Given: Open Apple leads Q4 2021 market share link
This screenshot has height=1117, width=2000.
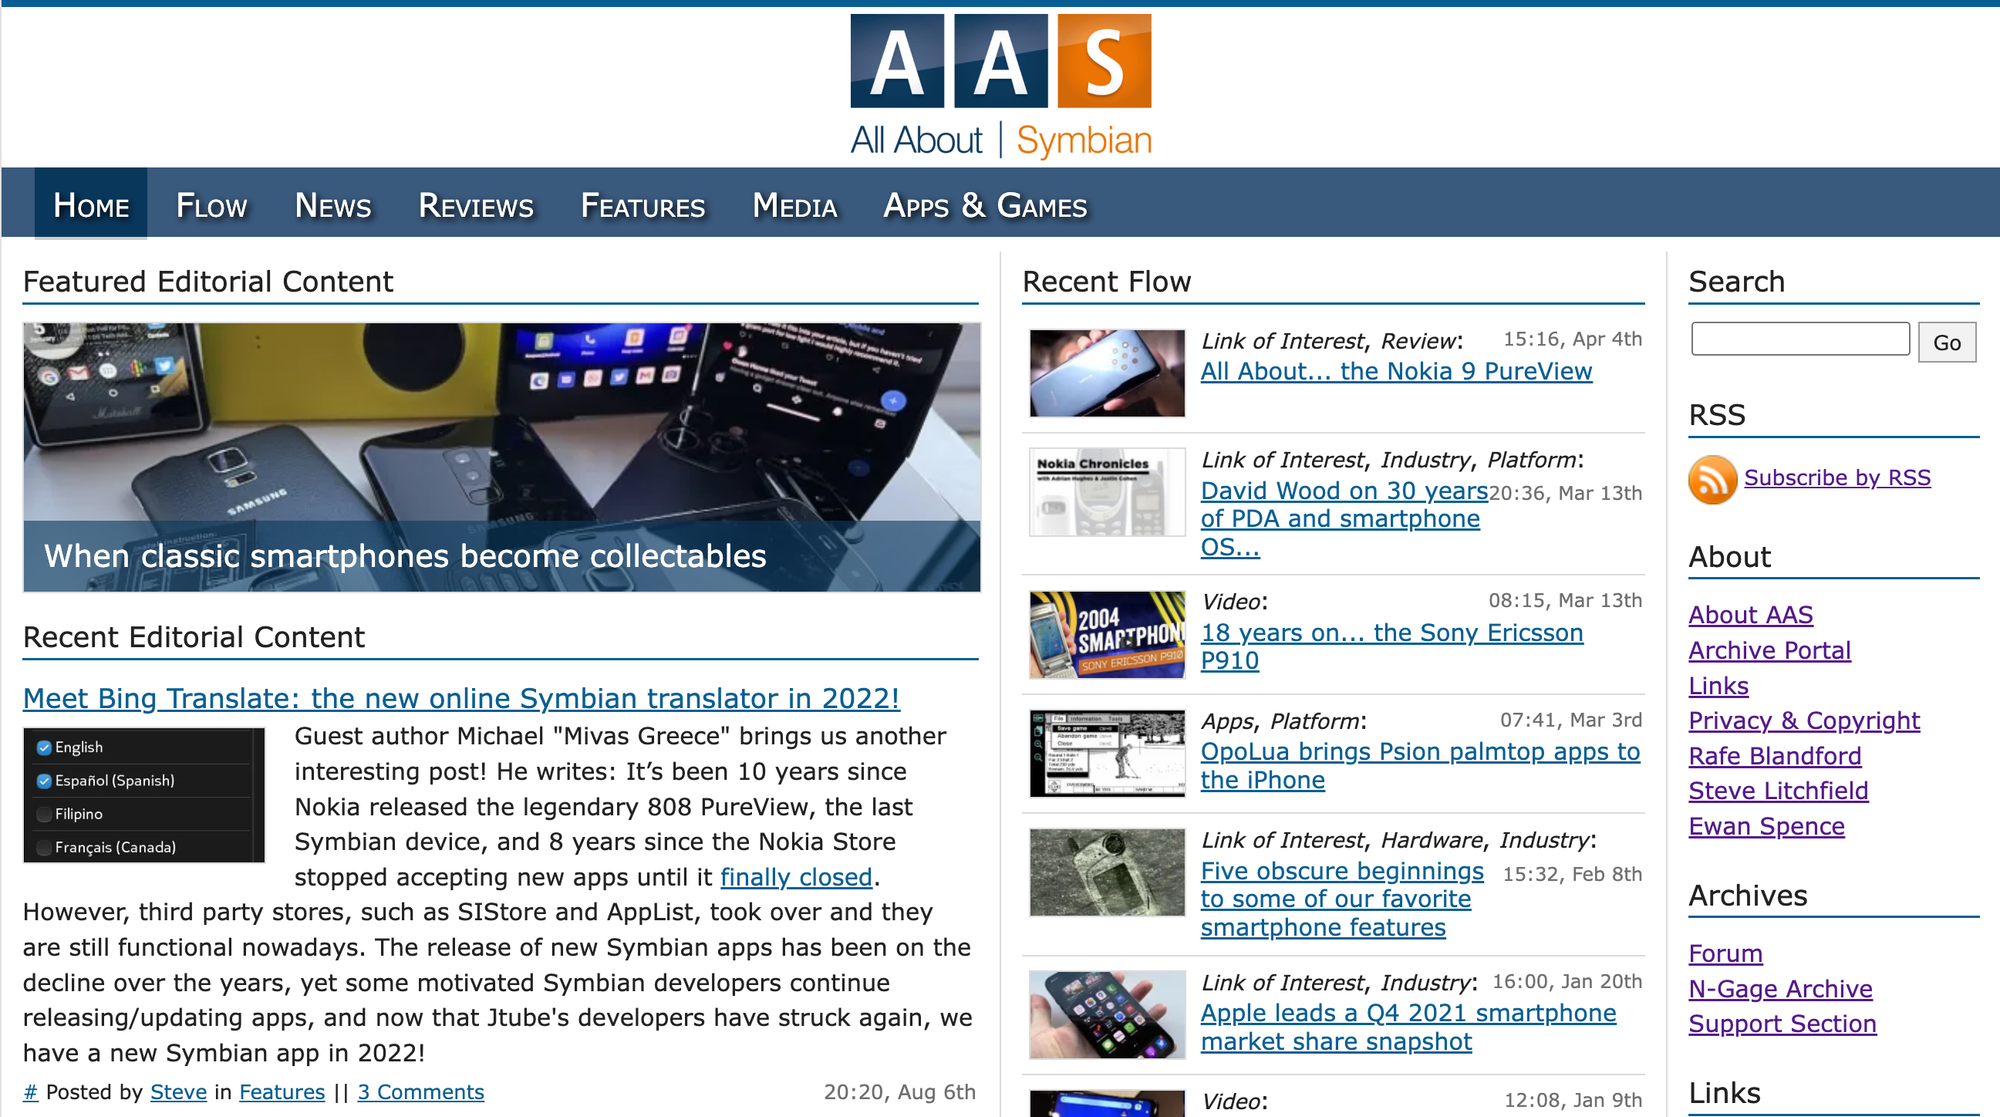Looking at the screenshot, I should coord(1408,1027).
